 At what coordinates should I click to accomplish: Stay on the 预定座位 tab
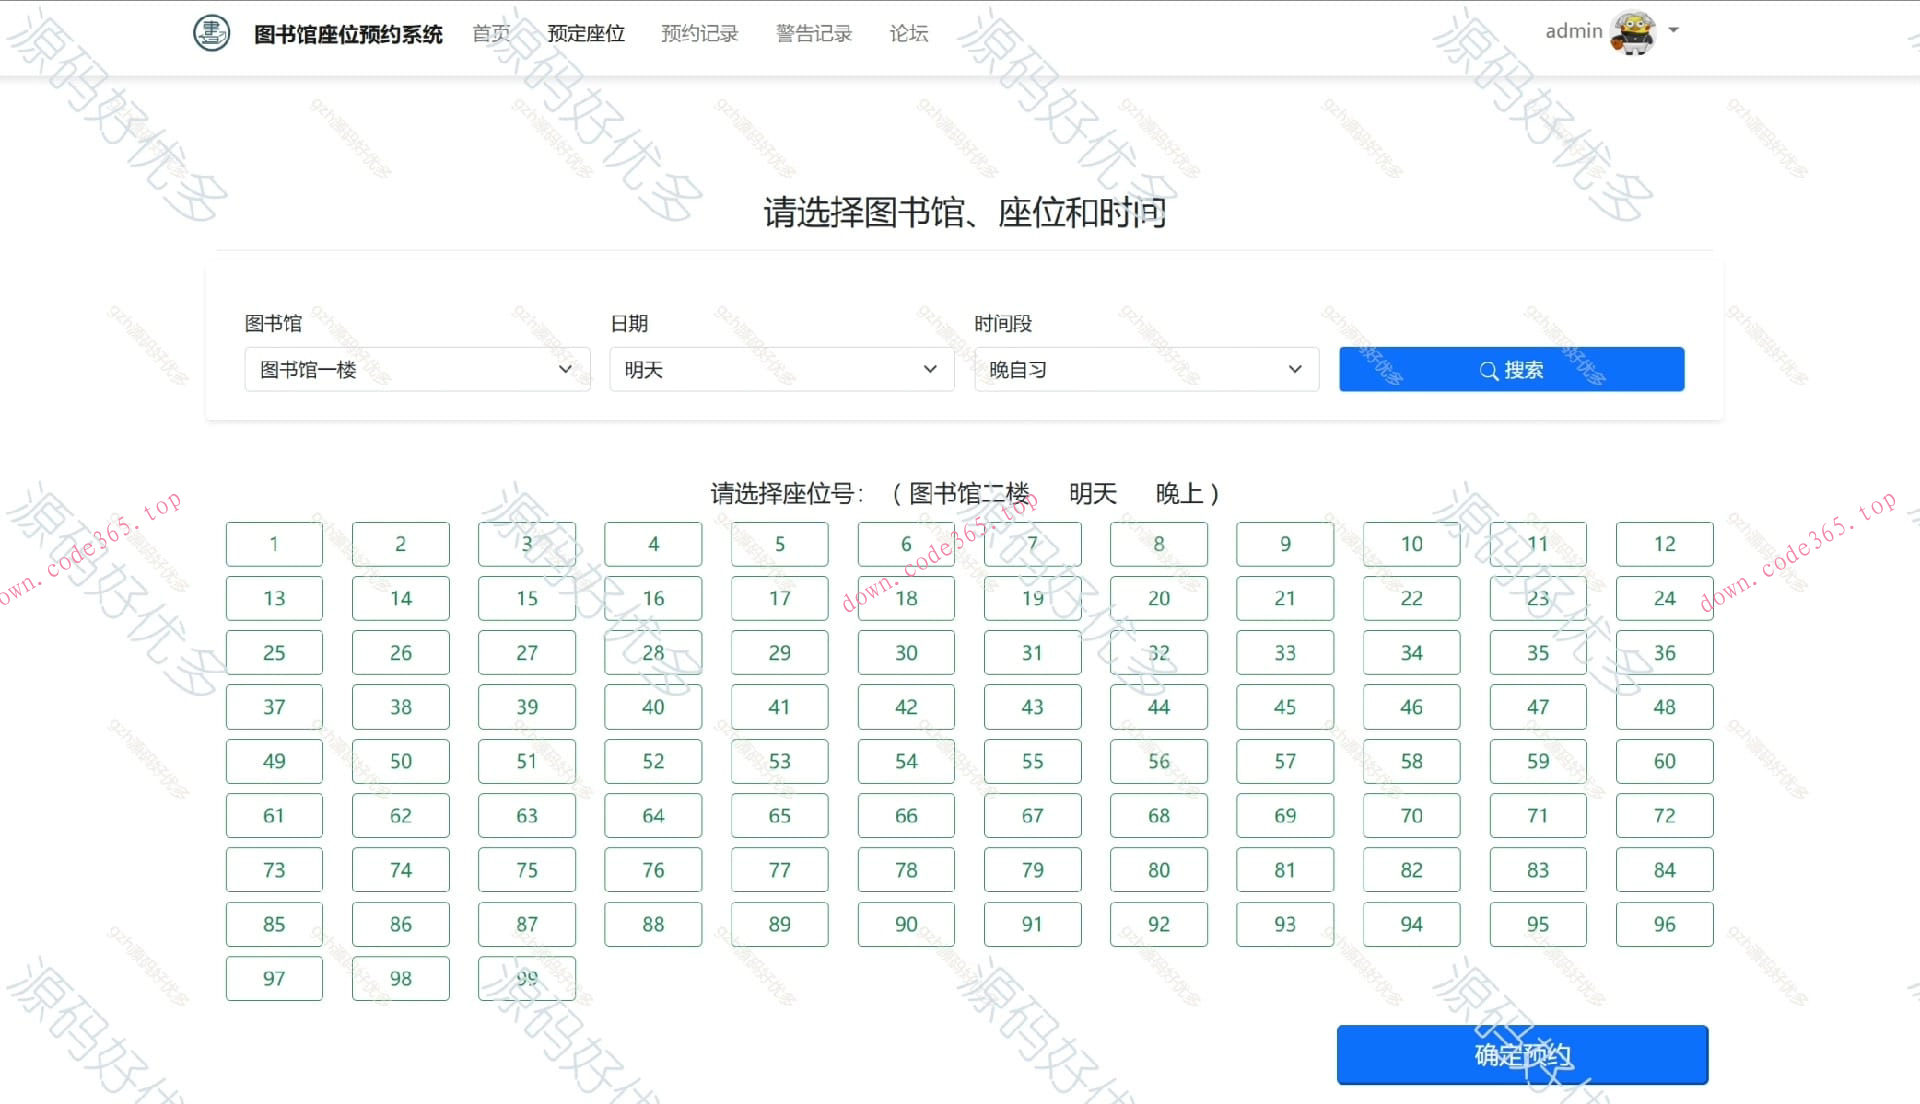click(586, 33)
